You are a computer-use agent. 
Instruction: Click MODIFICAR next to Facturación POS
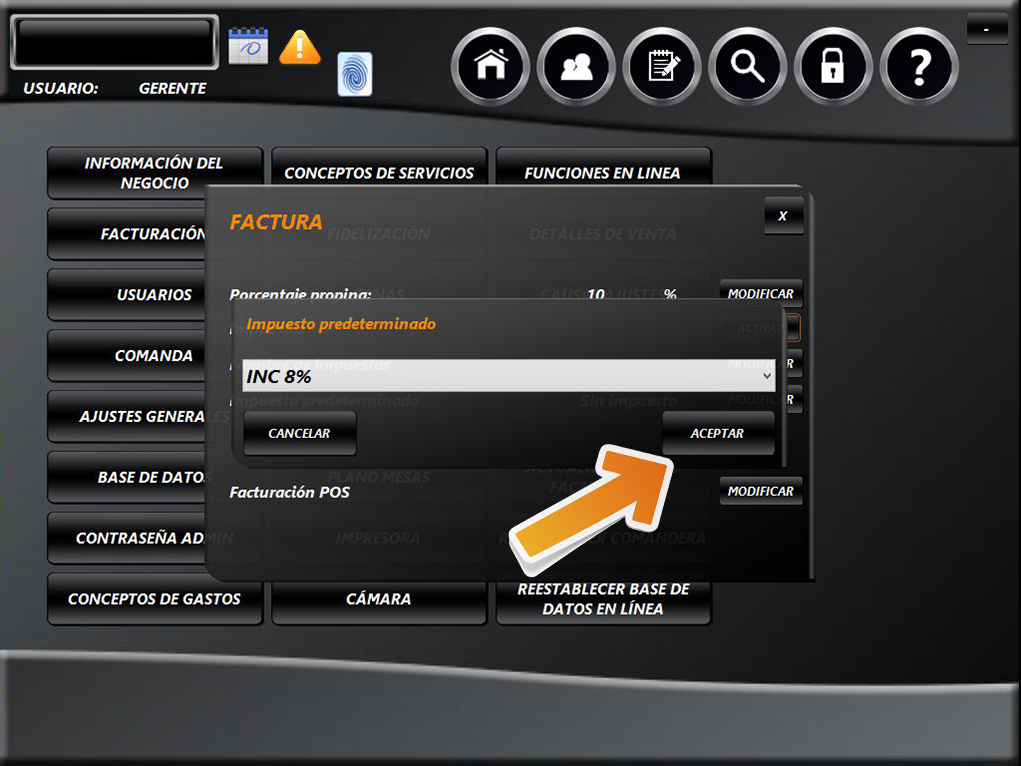(x=760, y=491)
